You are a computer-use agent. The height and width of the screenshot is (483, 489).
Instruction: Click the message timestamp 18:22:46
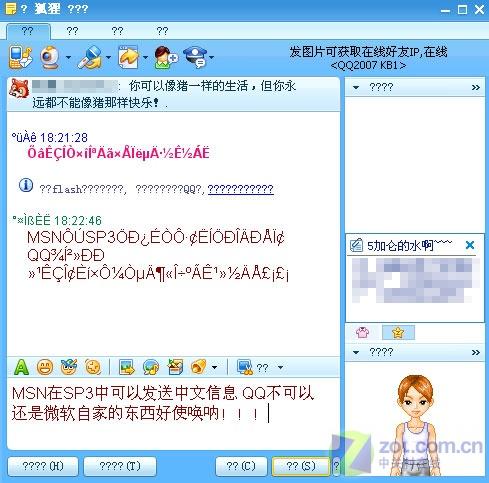78,221
